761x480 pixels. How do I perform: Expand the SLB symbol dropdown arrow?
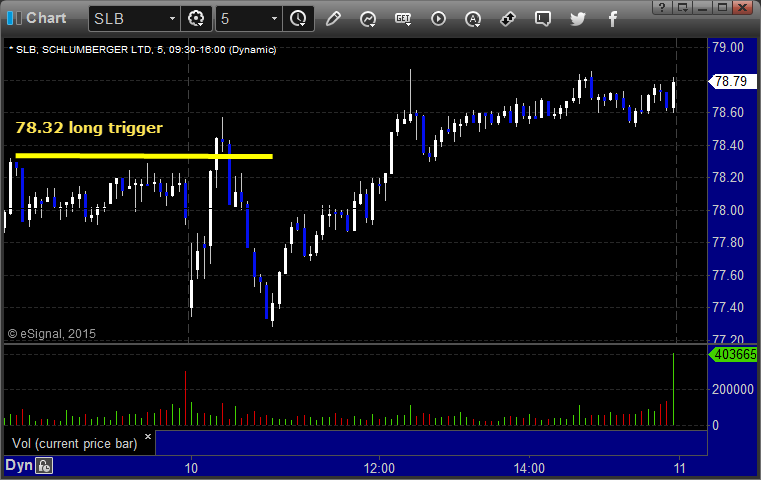coord(172,19)
